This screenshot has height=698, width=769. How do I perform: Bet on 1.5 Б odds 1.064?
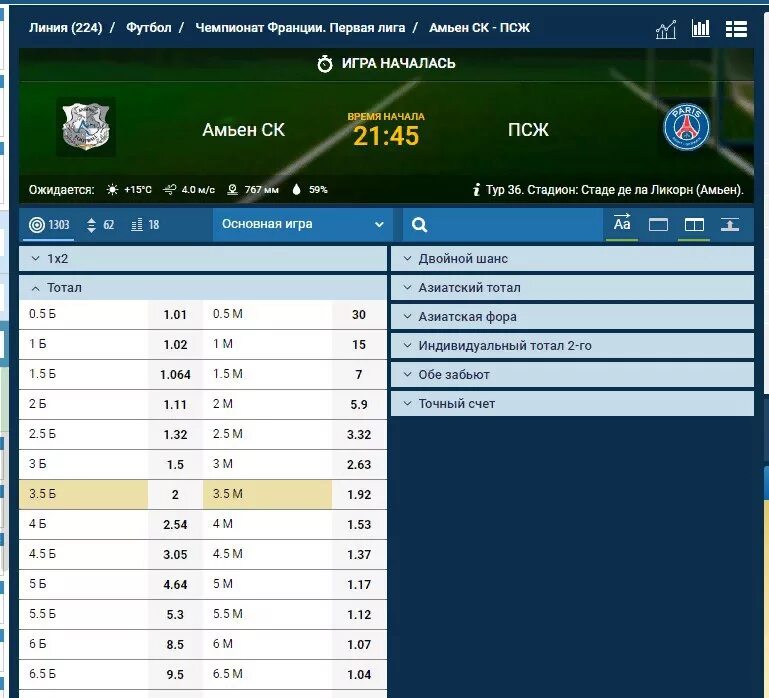pyautogui.click(x=175, y=374)
